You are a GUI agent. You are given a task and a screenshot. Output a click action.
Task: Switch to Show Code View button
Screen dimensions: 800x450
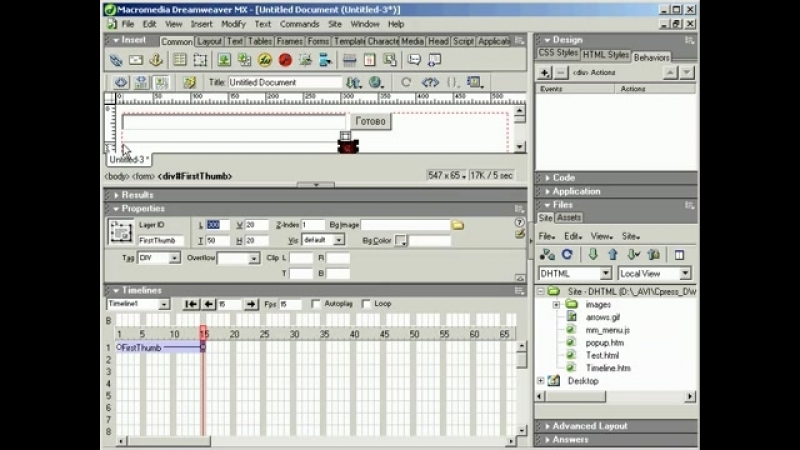[121, 82]
